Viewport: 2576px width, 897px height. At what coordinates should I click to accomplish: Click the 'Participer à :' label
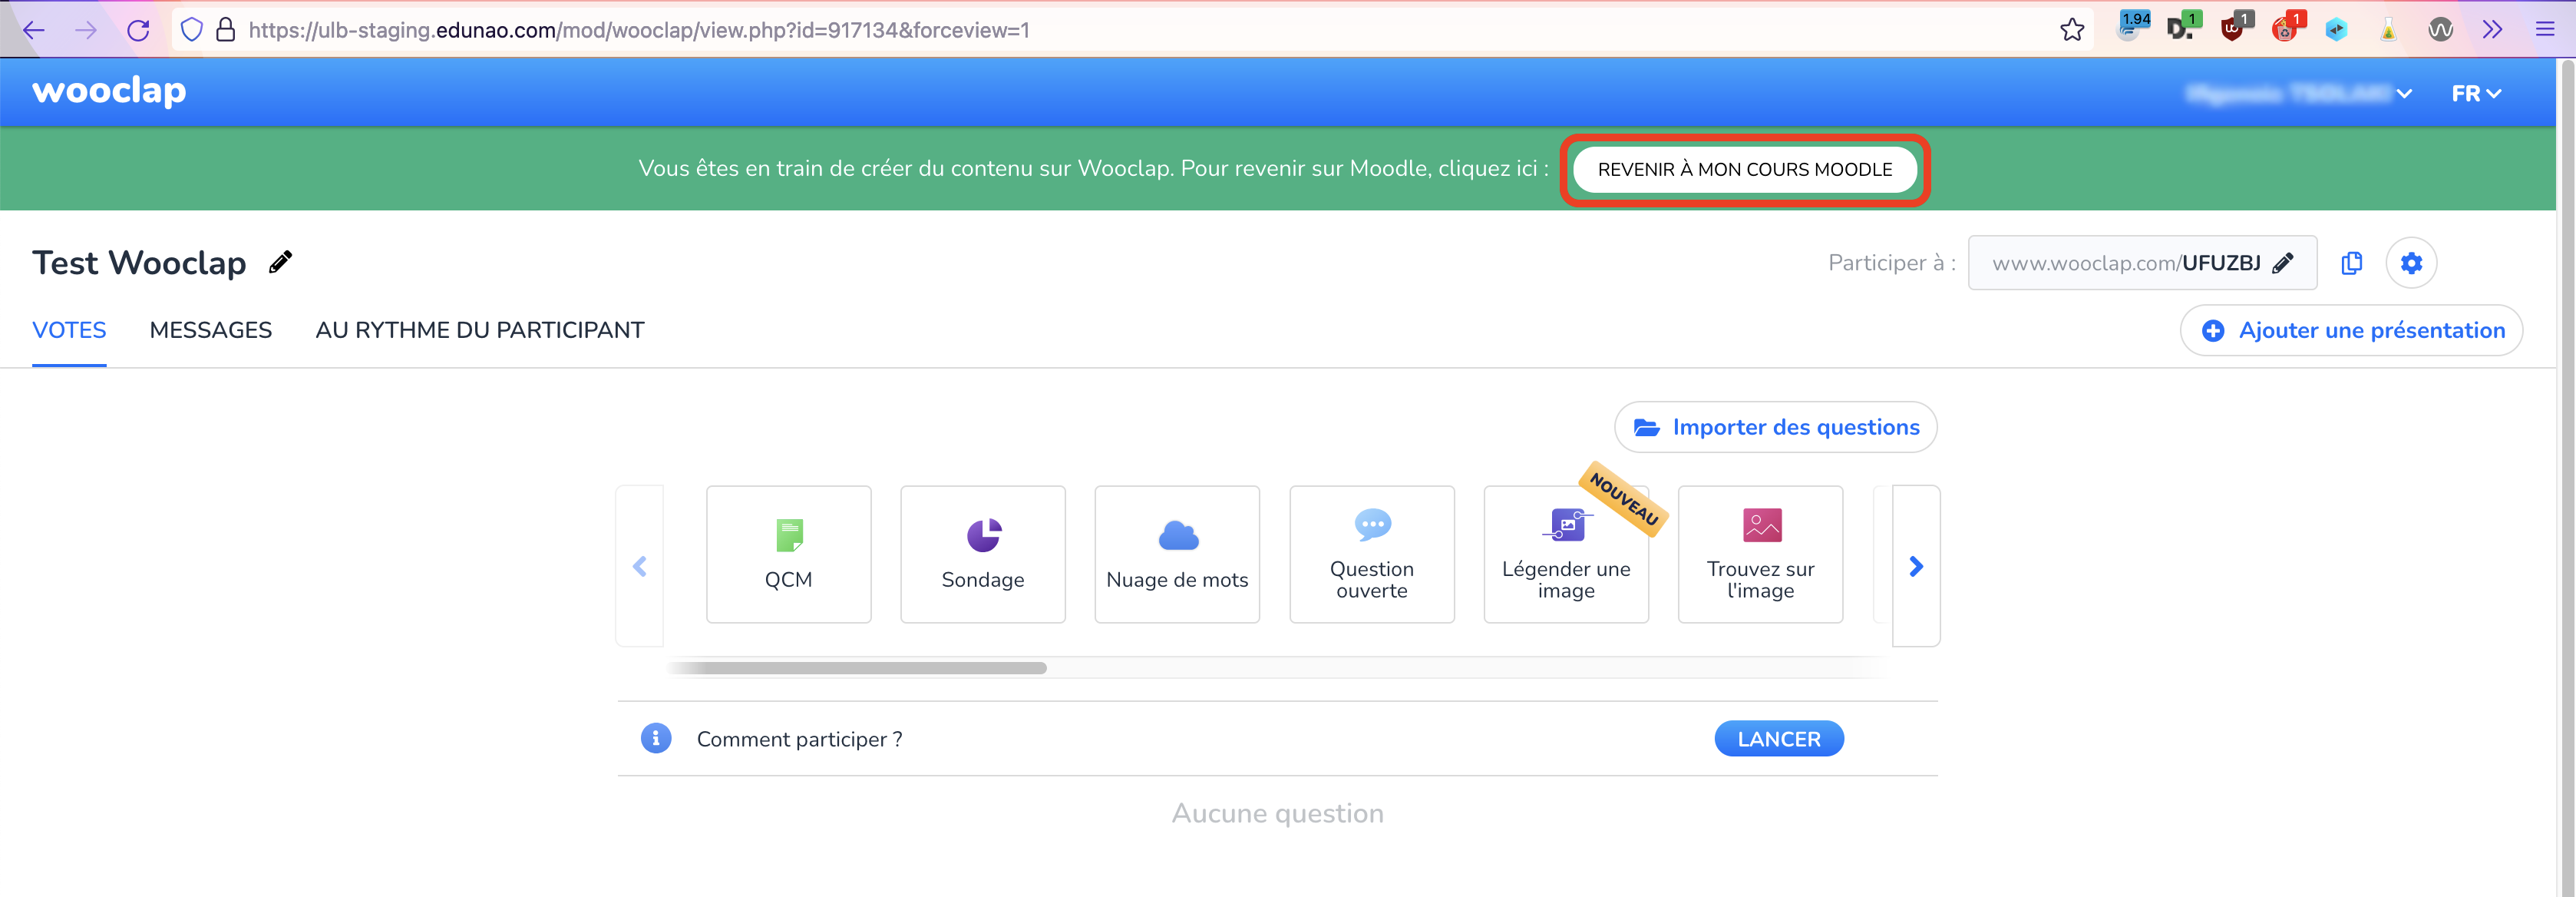click(1892, 263)
